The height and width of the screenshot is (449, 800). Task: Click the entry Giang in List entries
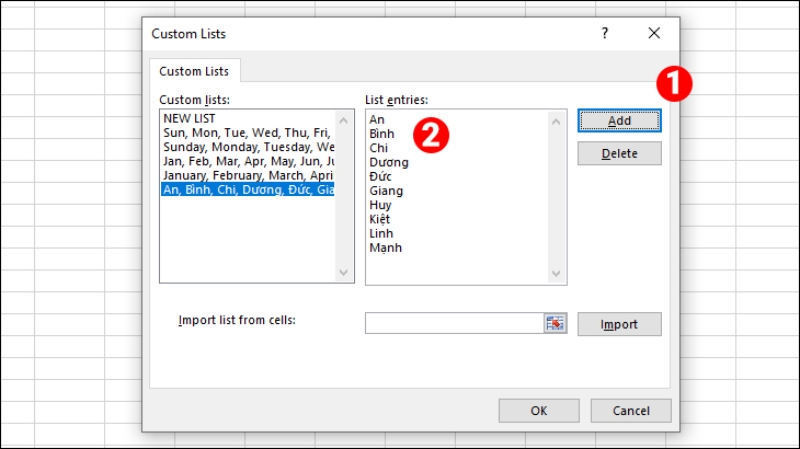386,191
